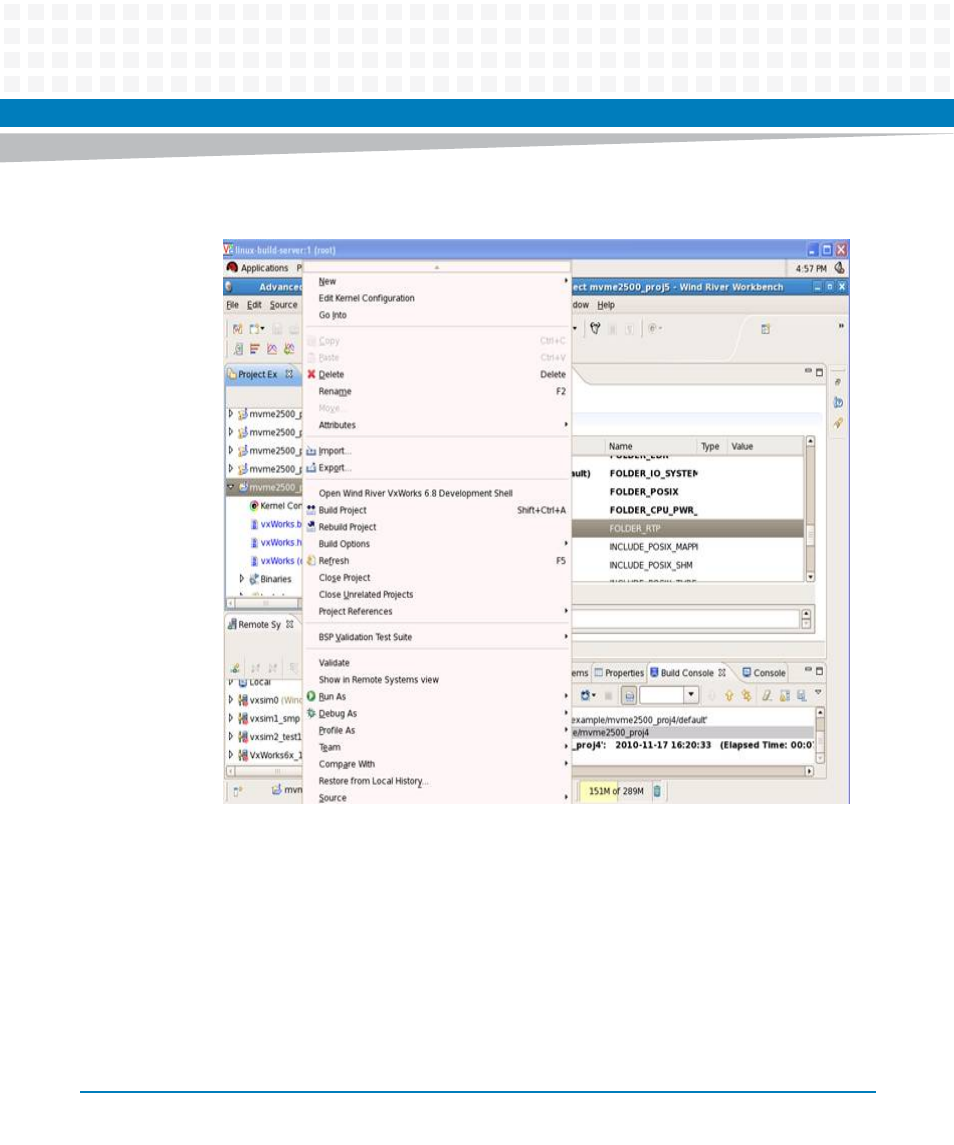Screen dimensions: 954x1145
Task: Expand the Binaries tree node
Action: point(242,578)
